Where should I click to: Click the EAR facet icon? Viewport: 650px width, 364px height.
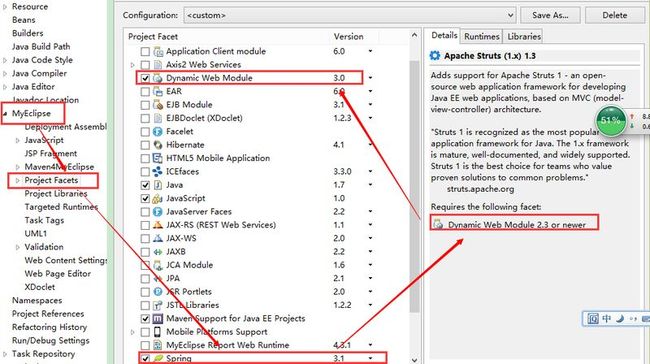point(158,91)
